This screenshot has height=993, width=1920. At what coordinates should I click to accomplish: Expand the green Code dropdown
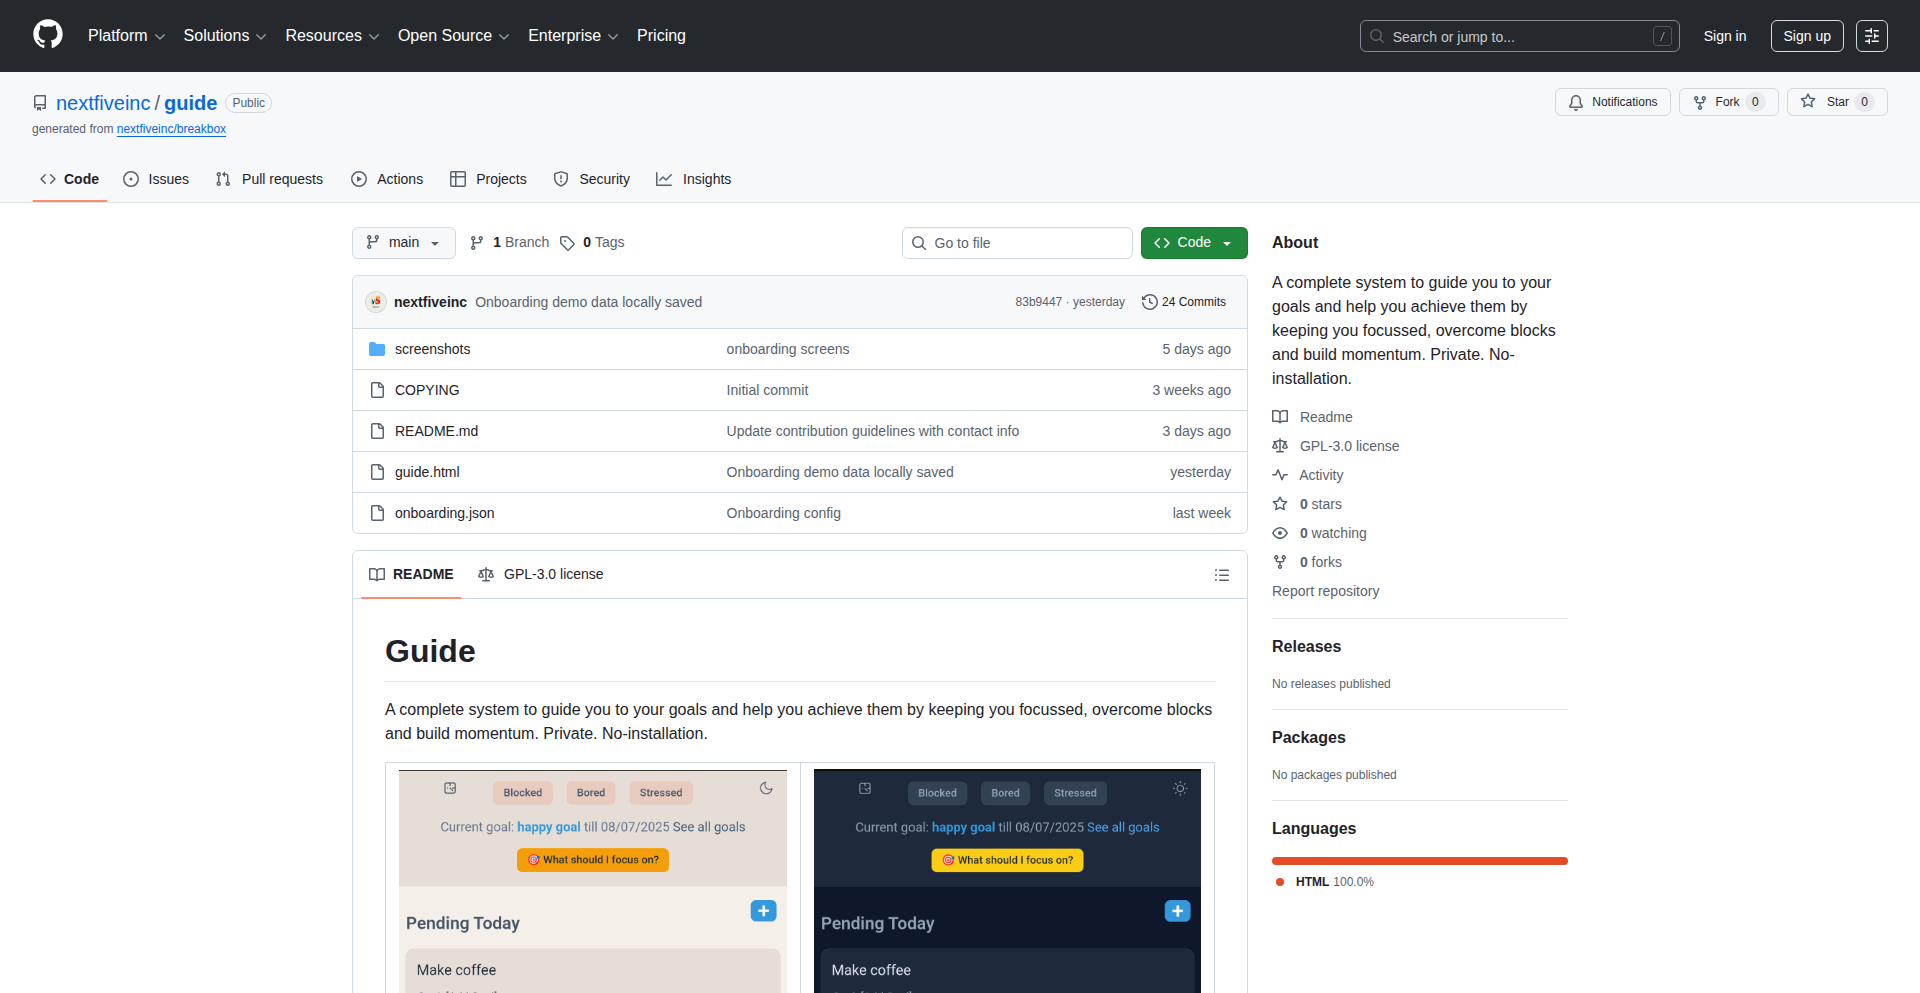[1193, 243]
